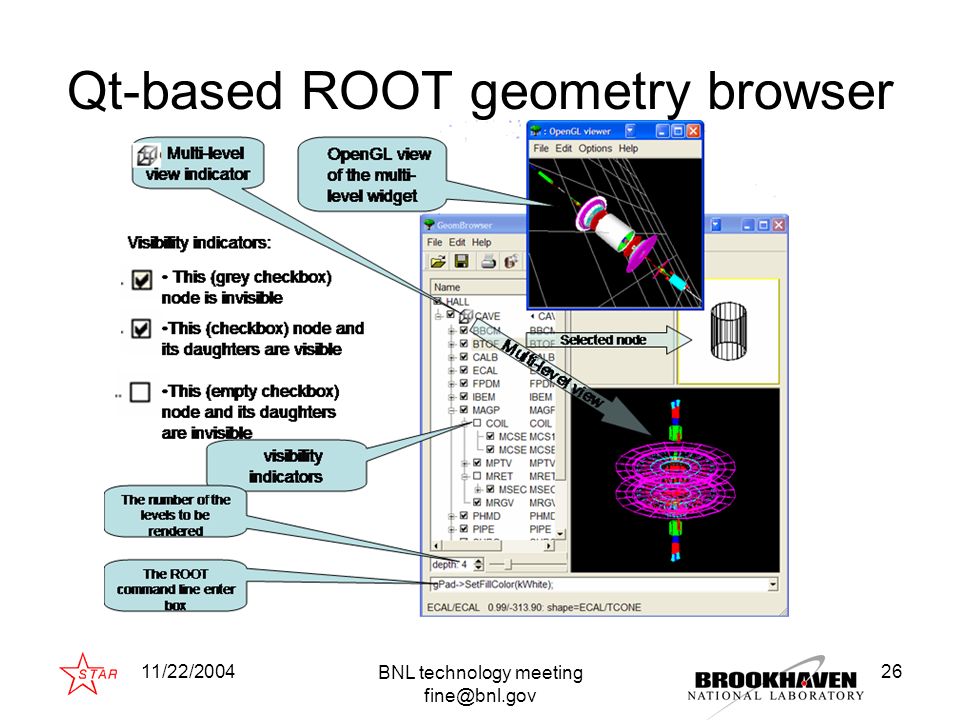
Task: Click the blue arrow button in OpenGL viewer title bar
Action: click(x=631, y=131)
